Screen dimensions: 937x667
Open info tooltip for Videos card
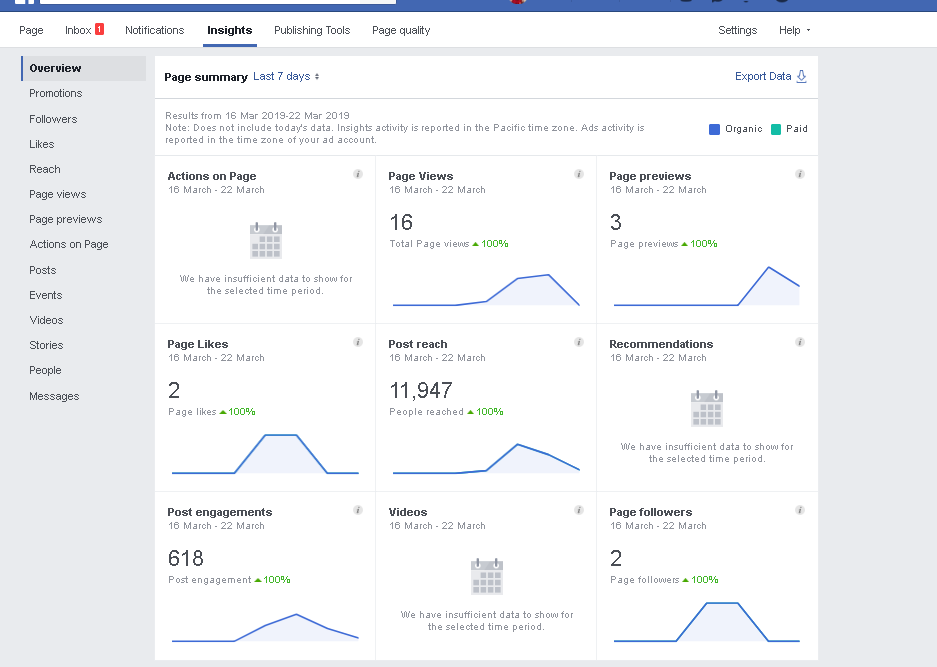tap(579, 510)
